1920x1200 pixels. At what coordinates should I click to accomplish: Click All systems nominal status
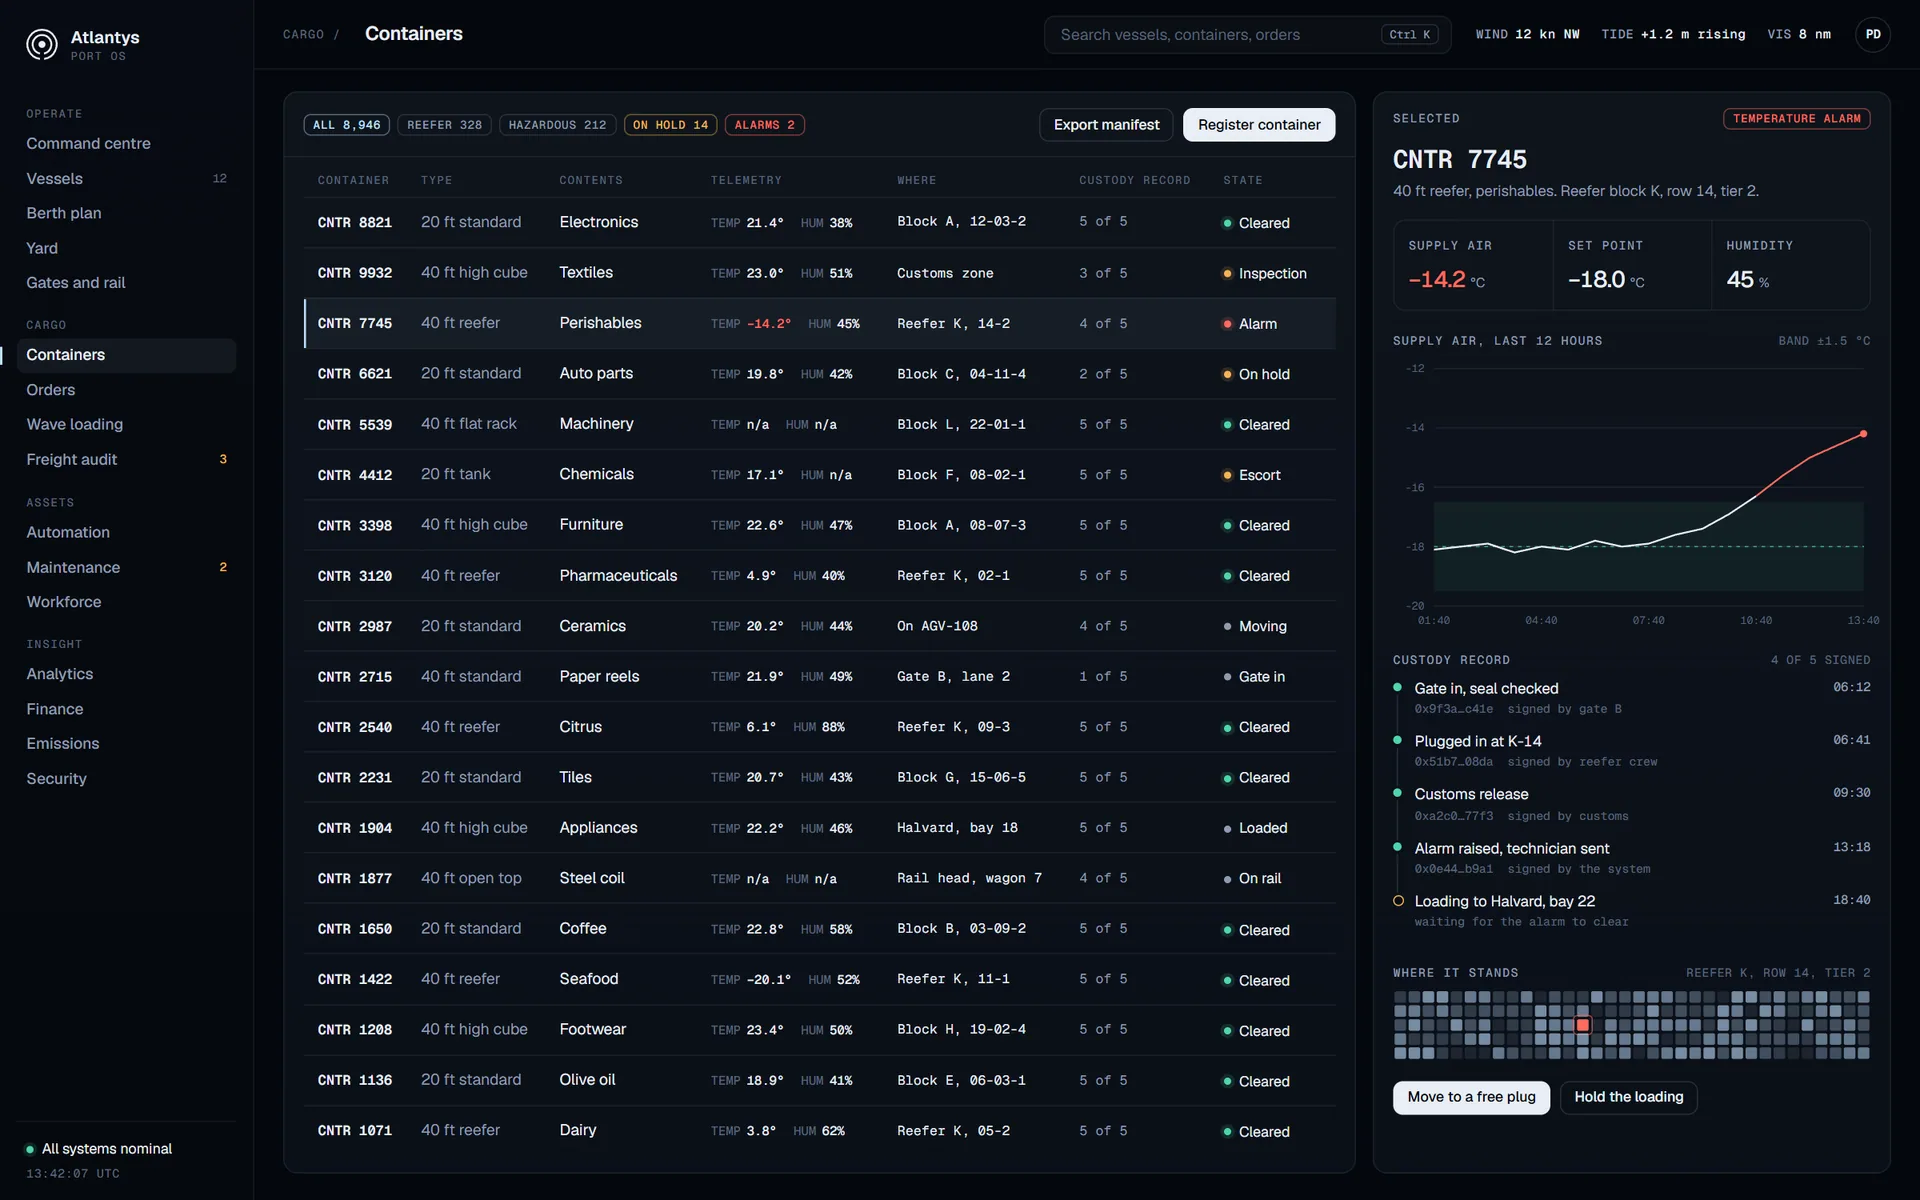click(x=98, y=1149)
